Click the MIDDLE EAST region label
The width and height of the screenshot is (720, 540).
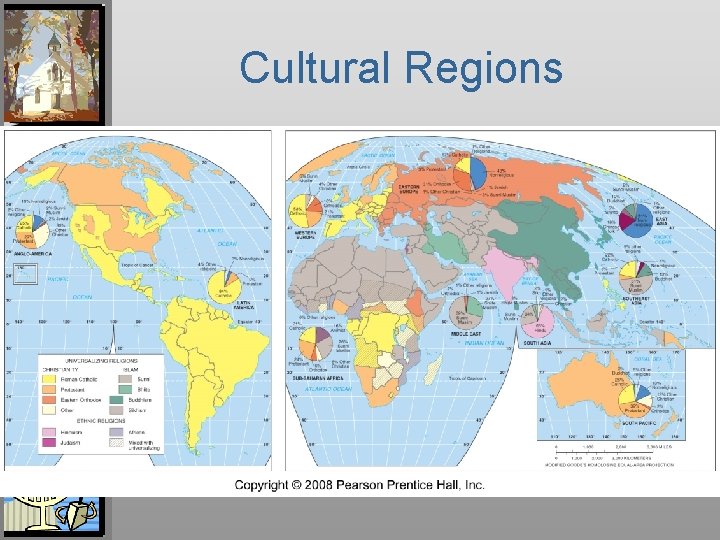466,334
